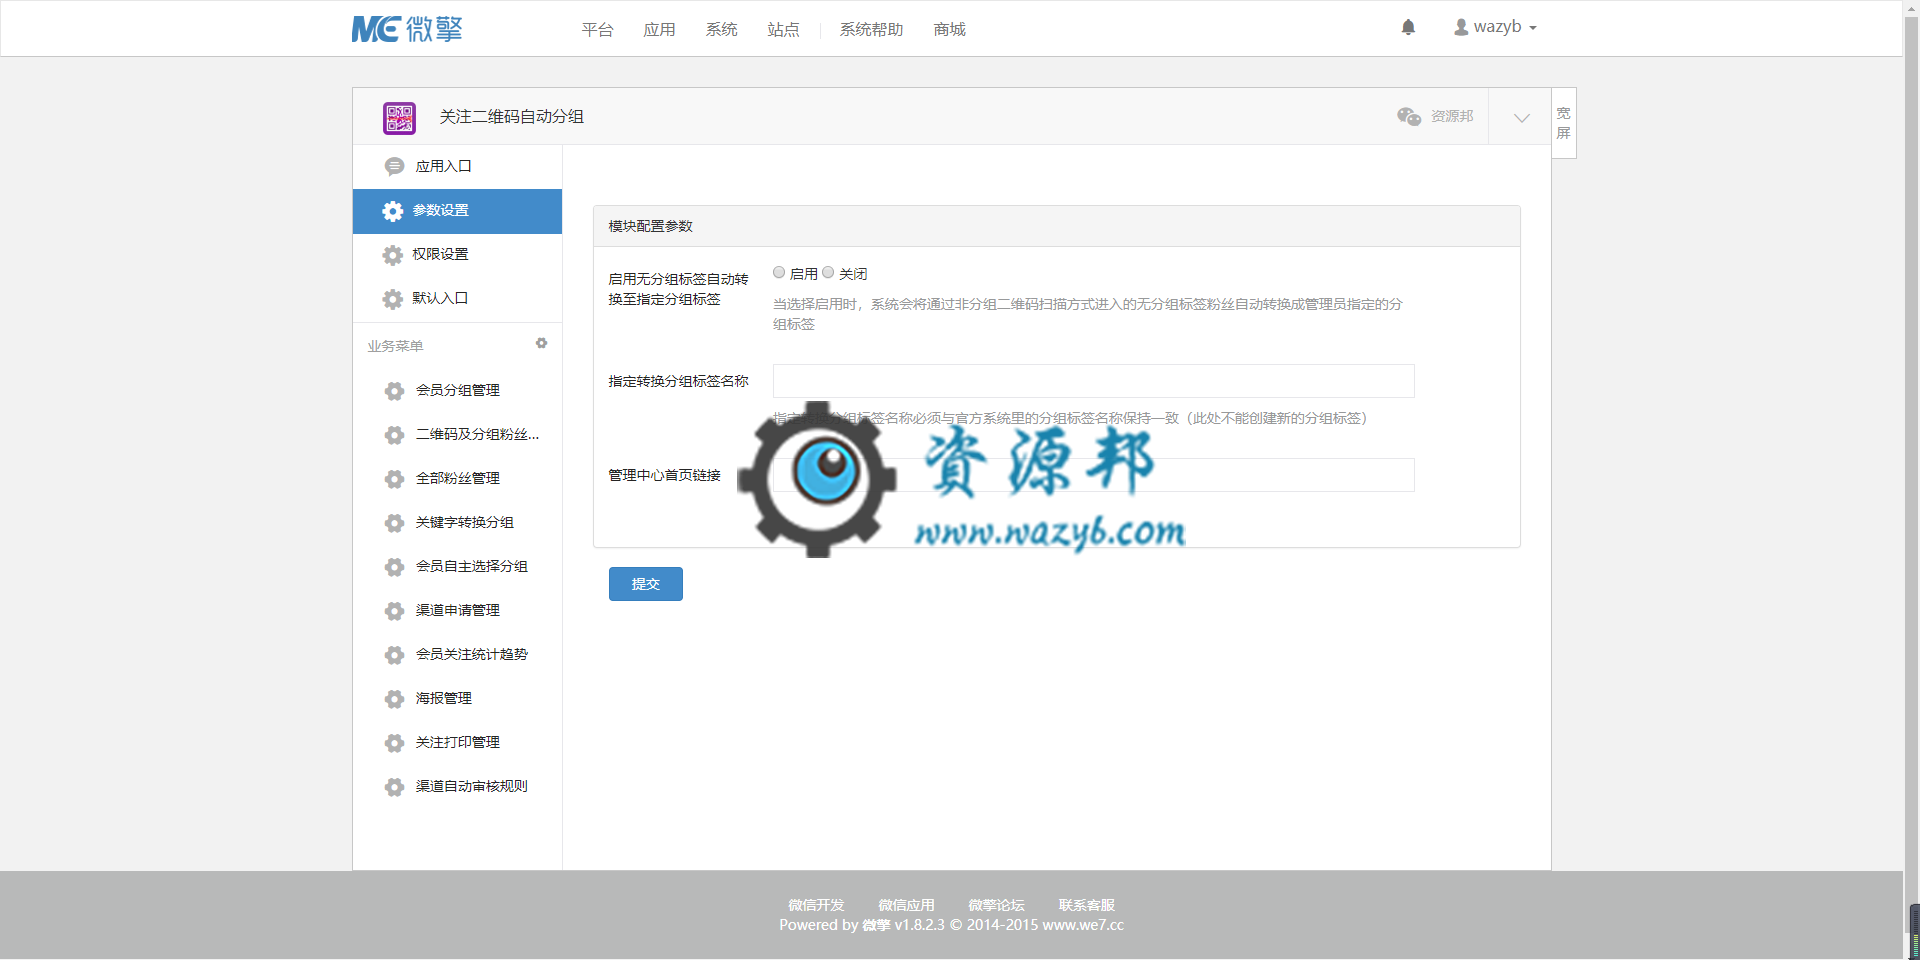Open the 应用入口 sidebar item
Screen dimensions: 1920x960
point(457,167)
